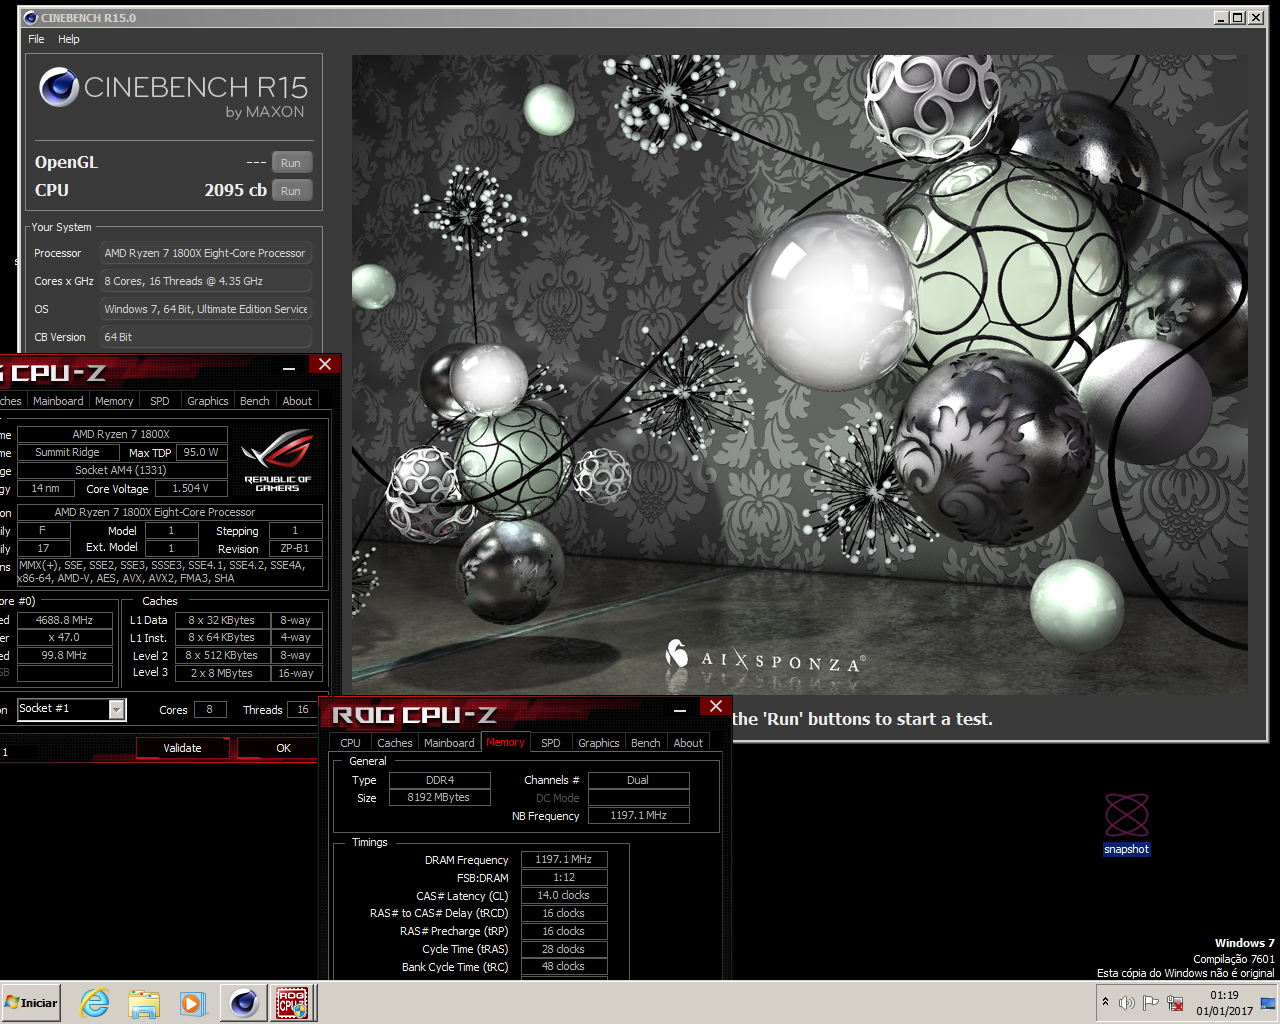
Task: Run the OpenGL benchmark
Action: (x=291, y=163)
